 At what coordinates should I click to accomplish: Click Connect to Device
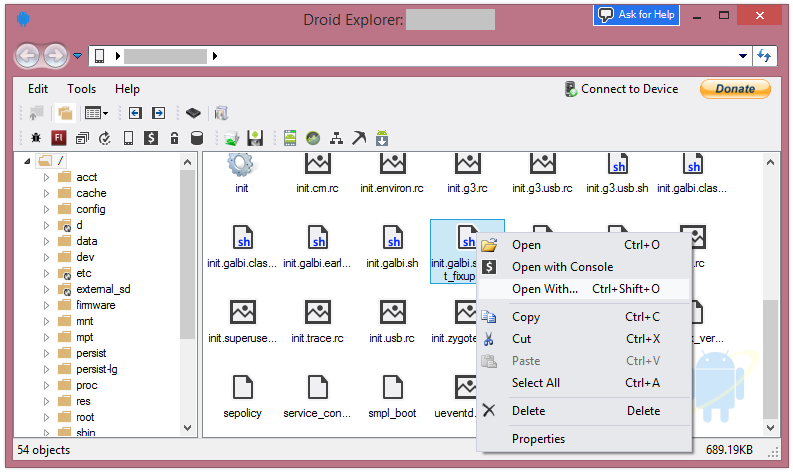[622, 89]
